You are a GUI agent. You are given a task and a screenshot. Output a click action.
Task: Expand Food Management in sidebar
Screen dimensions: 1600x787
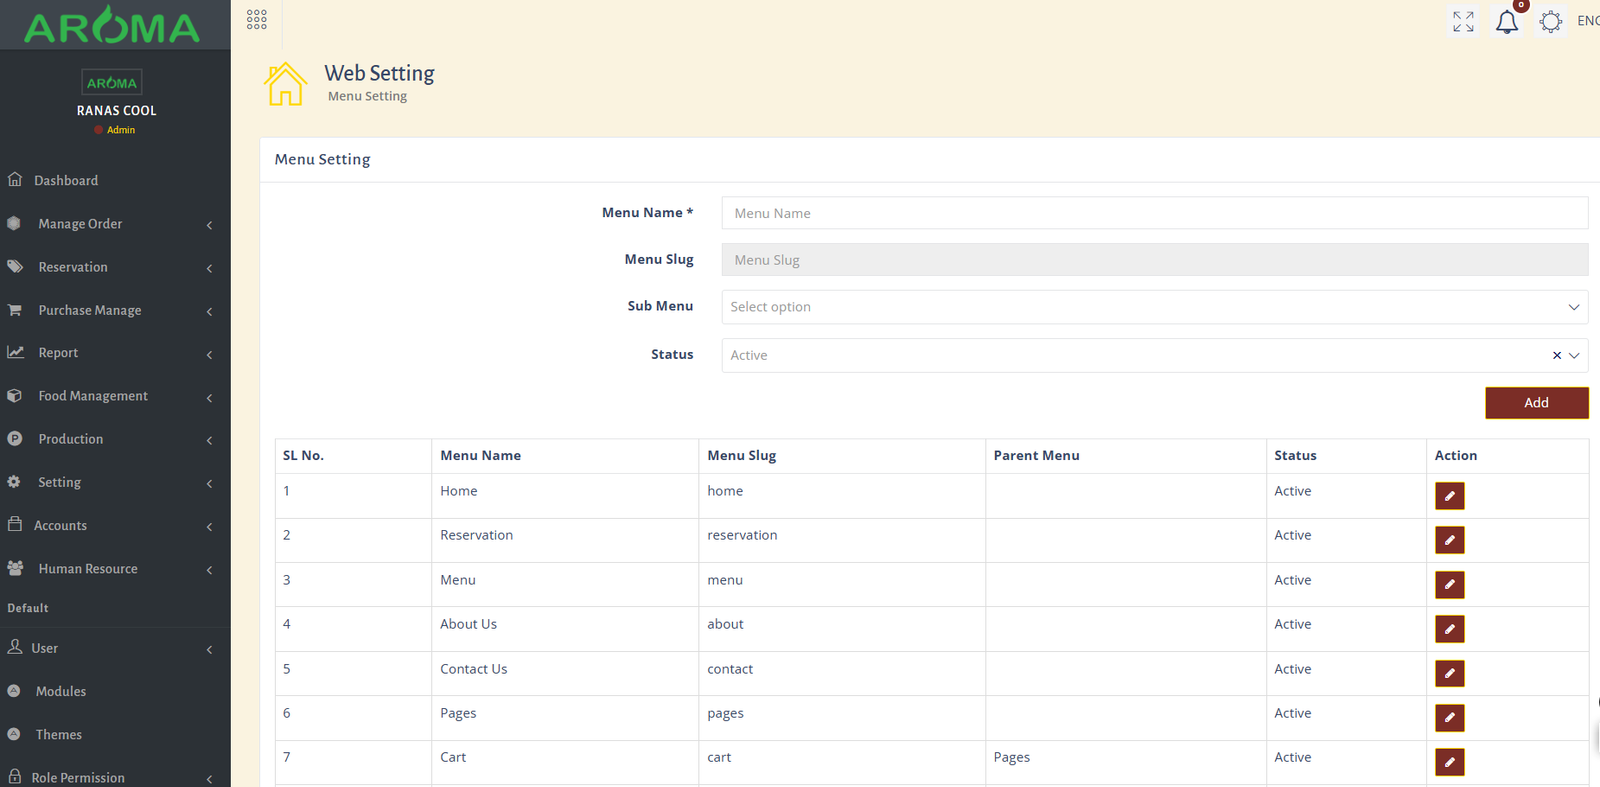pyautogui.click(x=93, y=396)
